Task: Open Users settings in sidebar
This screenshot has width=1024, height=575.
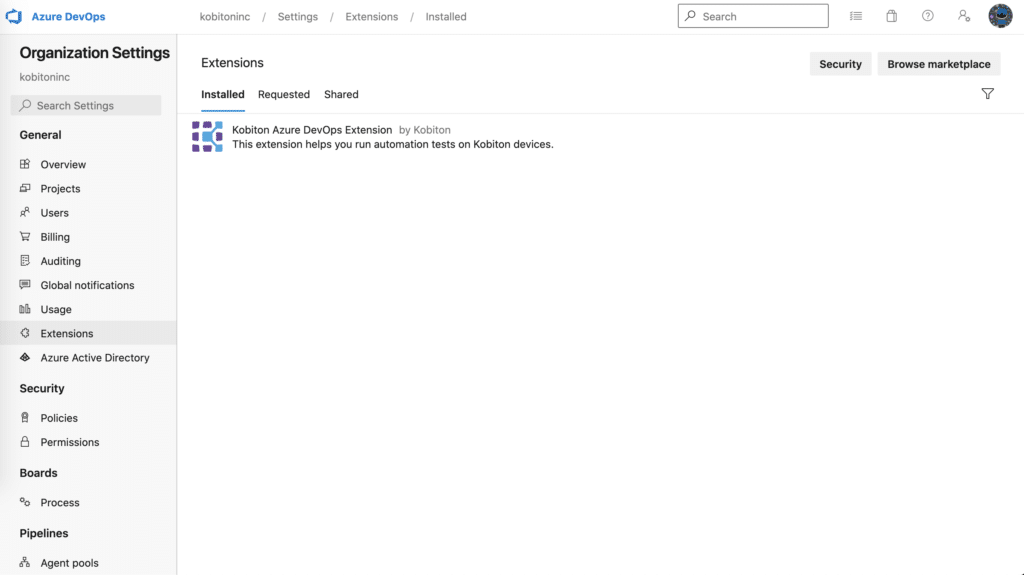Action: (x=54, y=212)
